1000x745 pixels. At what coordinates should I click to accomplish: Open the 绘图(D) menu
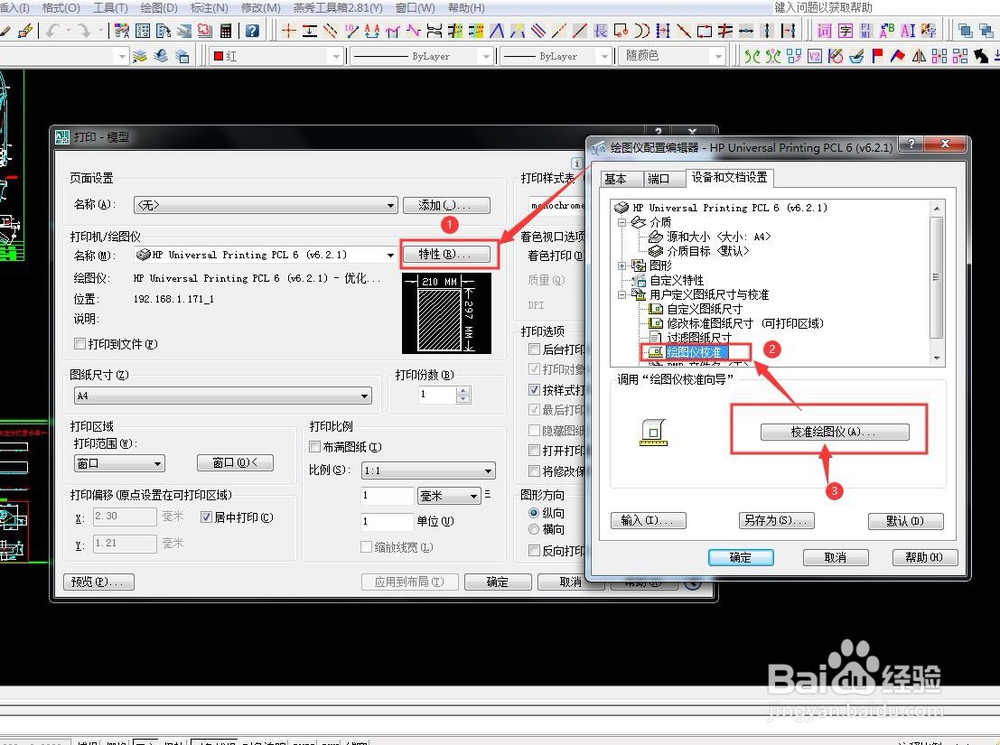(x=159, y=8)
